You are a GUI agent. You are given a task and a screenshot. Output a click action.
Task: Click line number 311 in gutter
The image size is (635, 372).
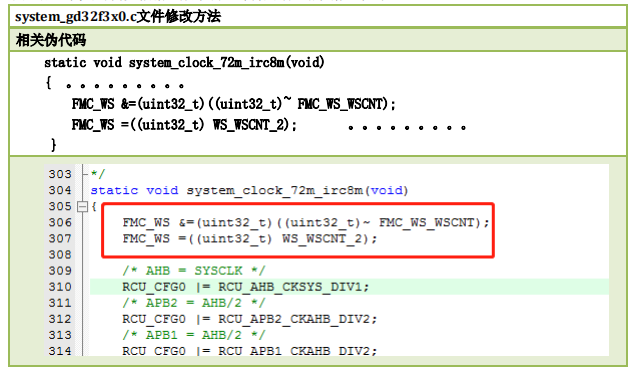[x=60, y=303]
